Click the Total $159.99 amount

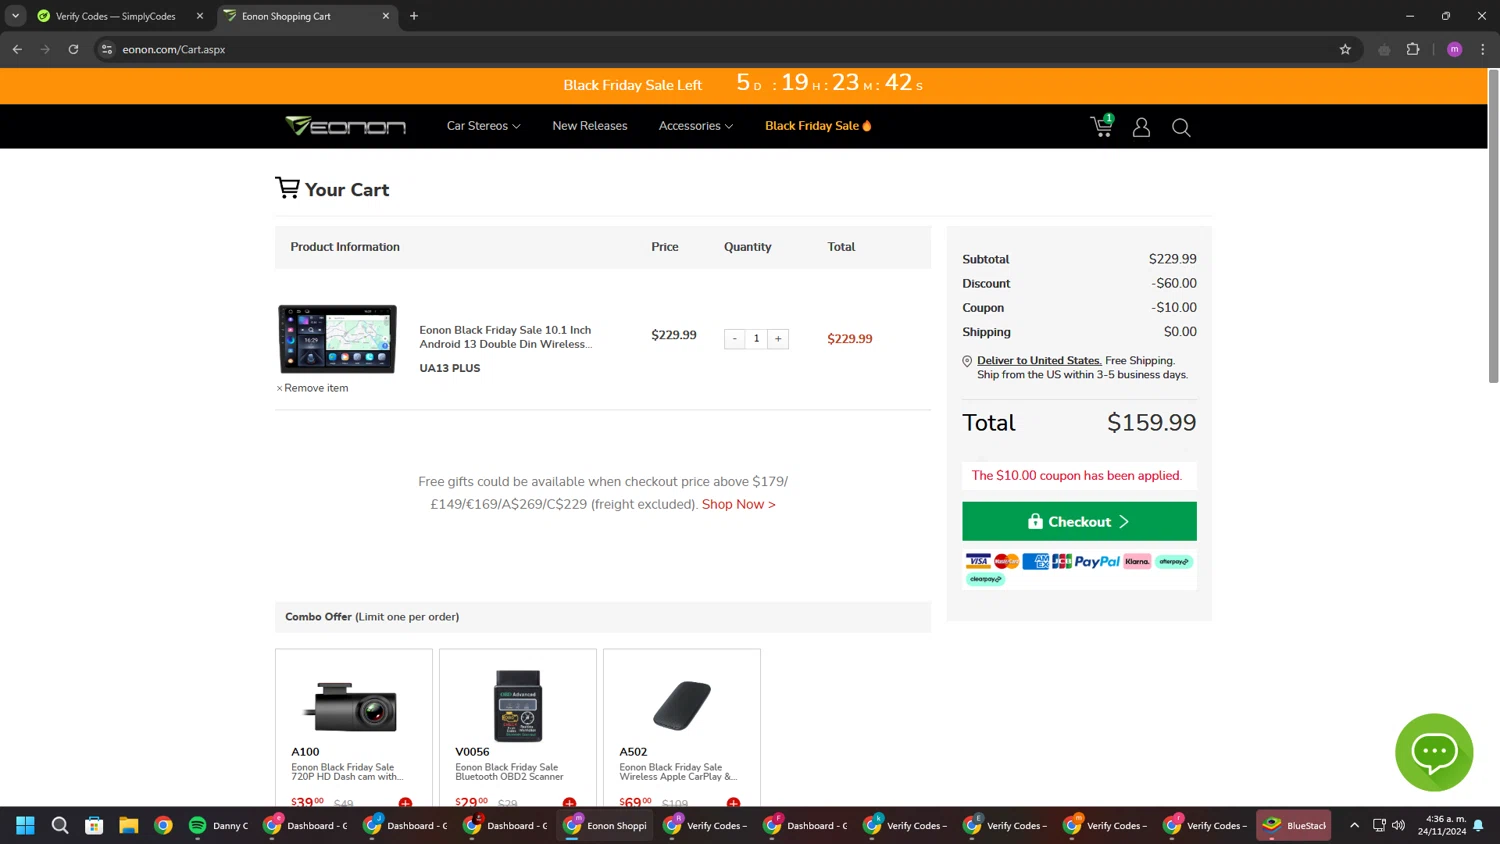click(1151, 423)
